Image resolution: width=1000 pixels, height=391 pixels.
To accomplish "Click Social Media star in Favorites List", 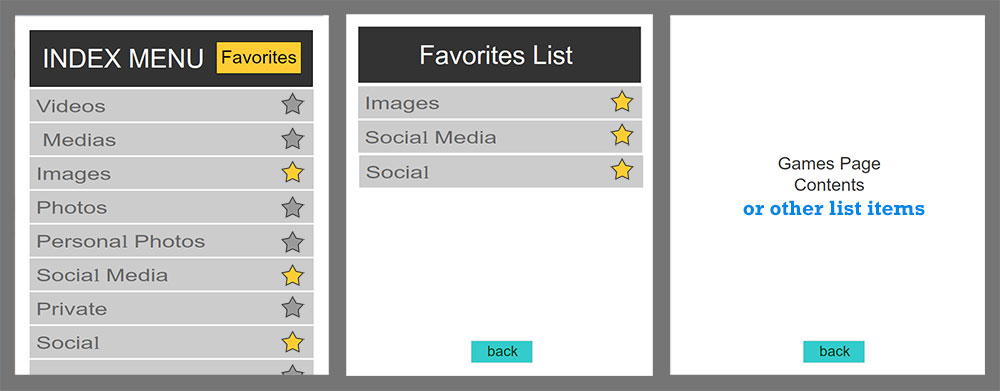I will pos(622,135).
